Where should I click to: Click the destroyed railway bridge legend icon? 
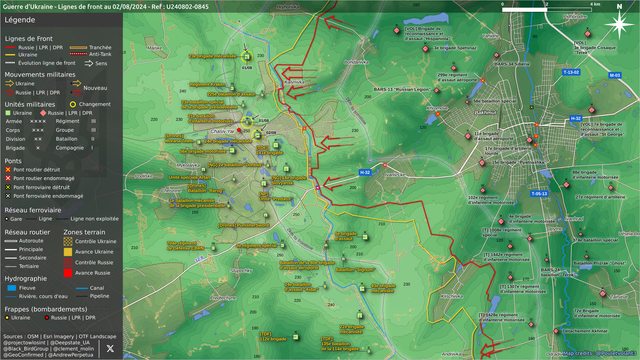8,187
